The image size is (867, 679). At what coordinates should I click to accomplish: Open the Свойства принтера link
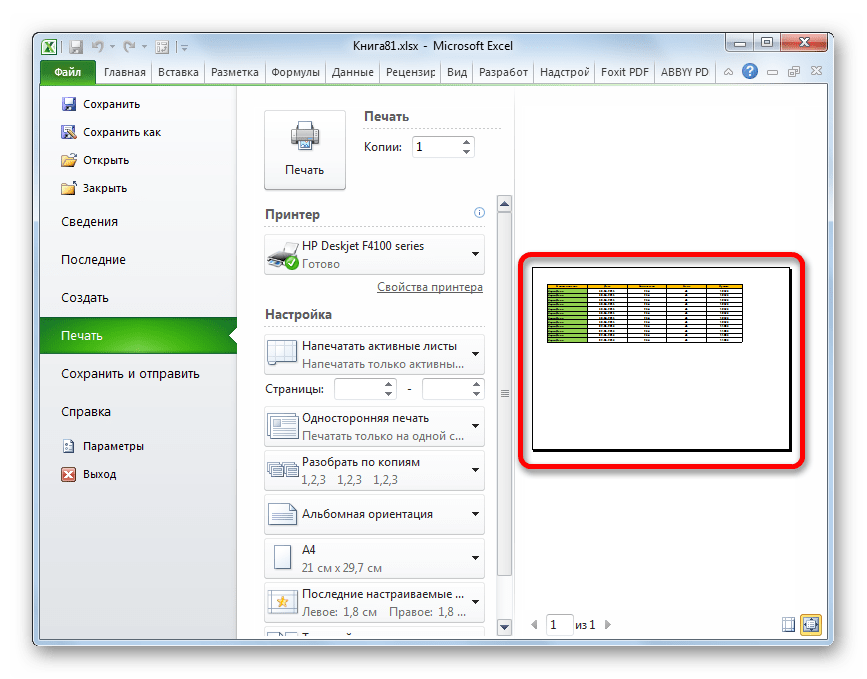click(430, 287)
